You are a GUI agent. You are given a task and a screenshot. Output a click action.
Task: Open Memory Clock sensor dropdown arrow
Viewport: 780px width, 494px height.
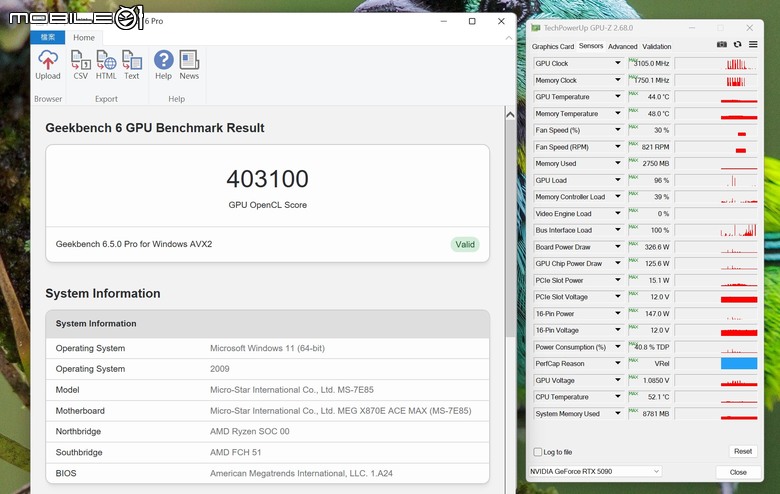(x=618, y=80)
